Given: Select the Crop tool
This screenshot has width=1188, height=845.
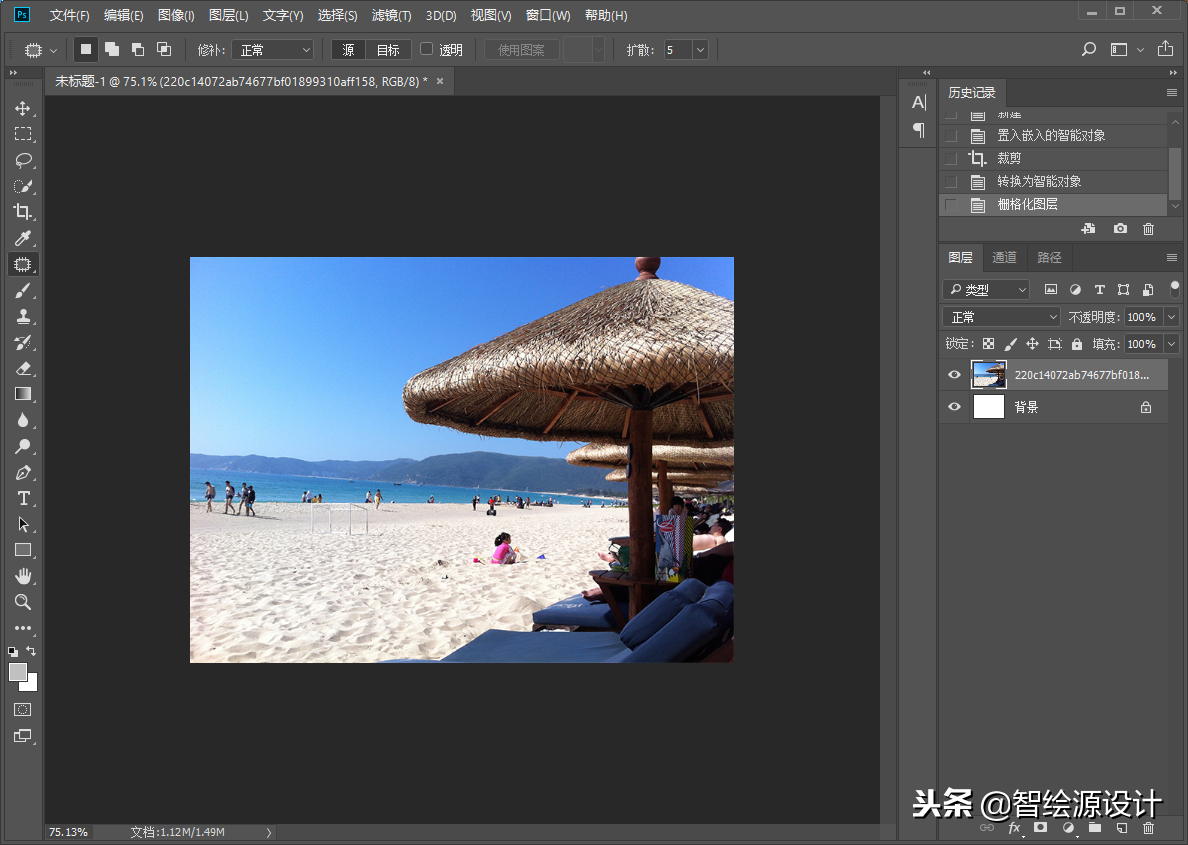Looking at the screenshot, I should tap(22, 212).
